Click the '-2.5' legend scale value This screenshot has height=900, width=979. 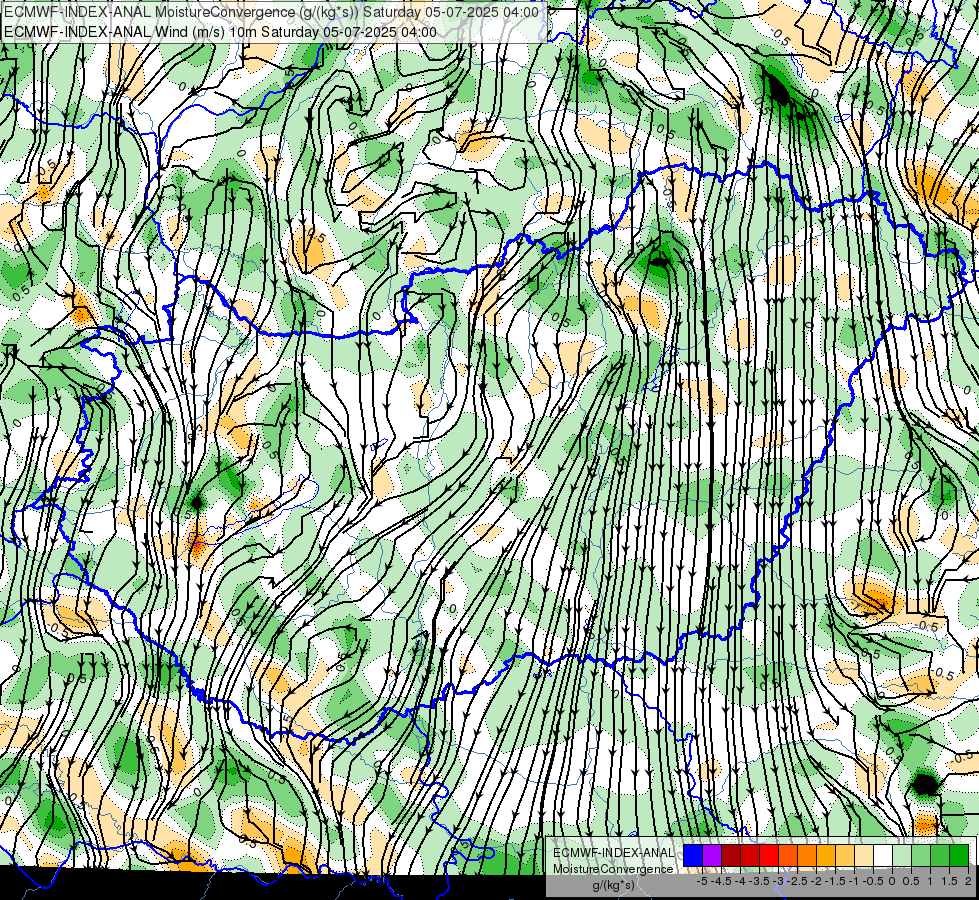(797, 881)
